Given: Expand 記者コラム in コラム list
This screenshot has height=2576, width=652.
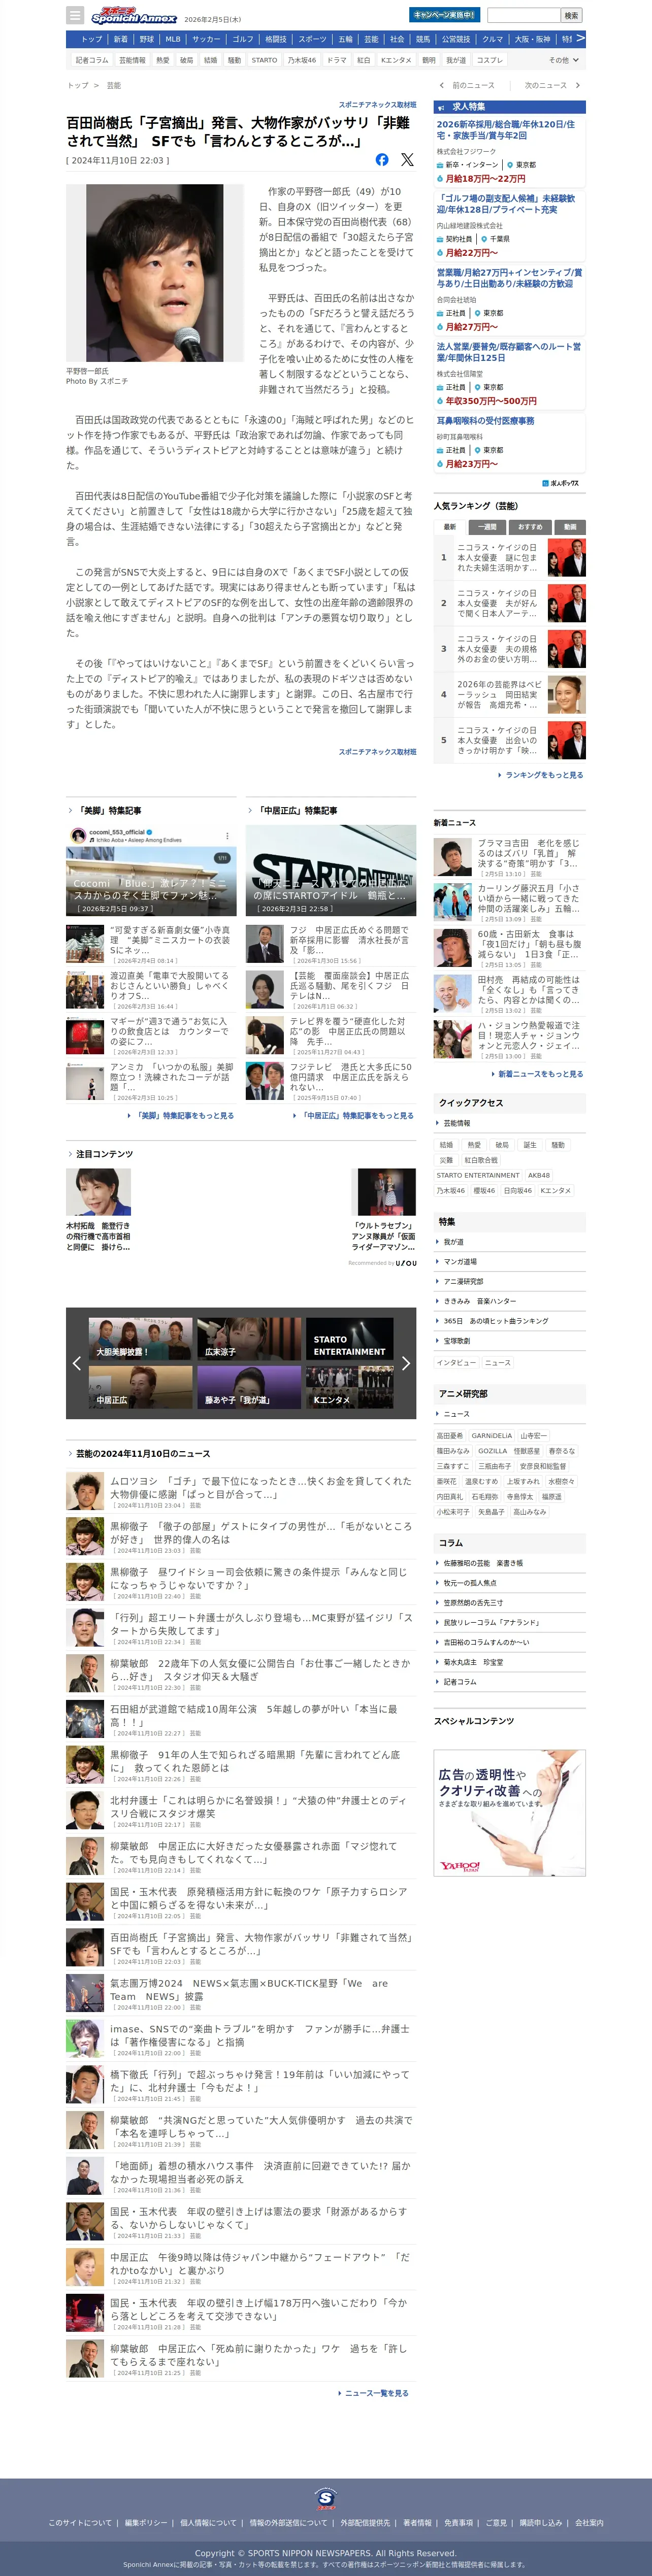Looking at the screenshot, I should [x=510, y=1682].
